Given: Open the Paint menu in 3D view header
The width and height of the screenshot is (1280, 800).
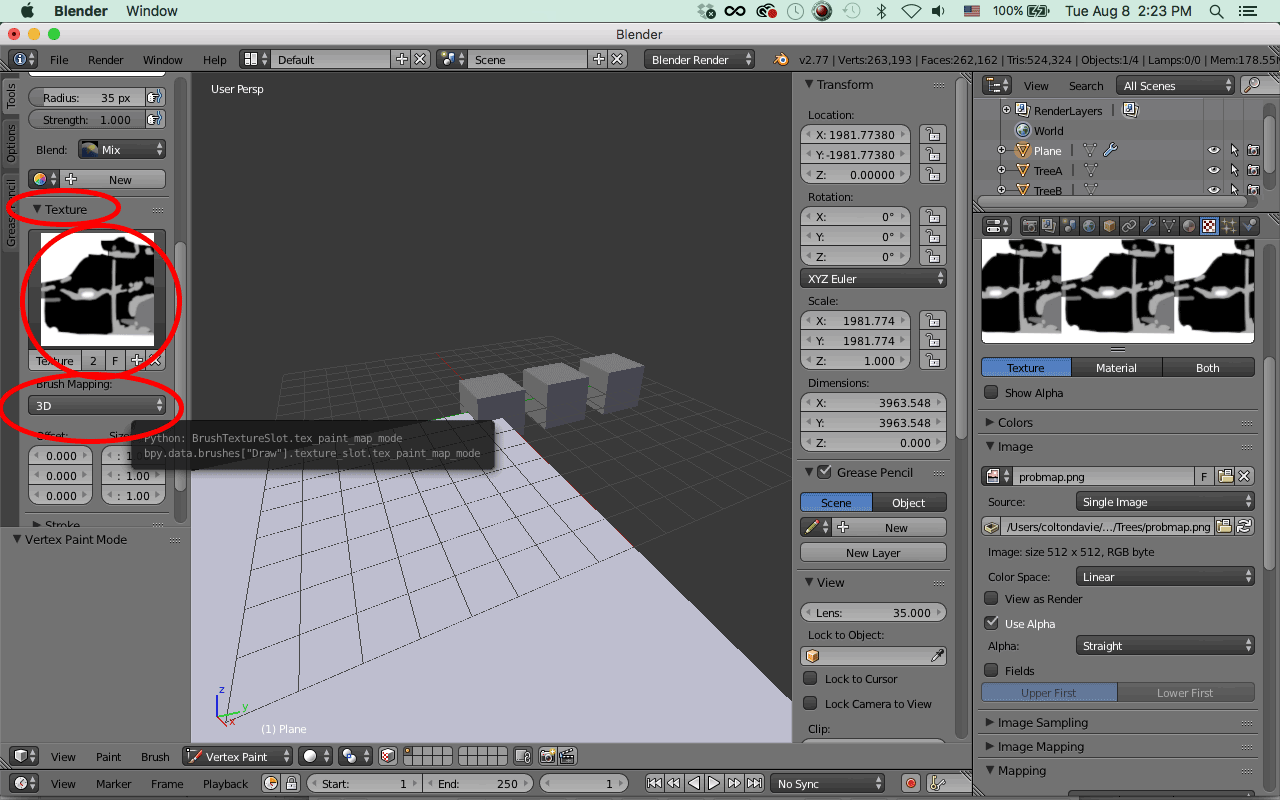Looking at the screenshot, I should [108, 756].
